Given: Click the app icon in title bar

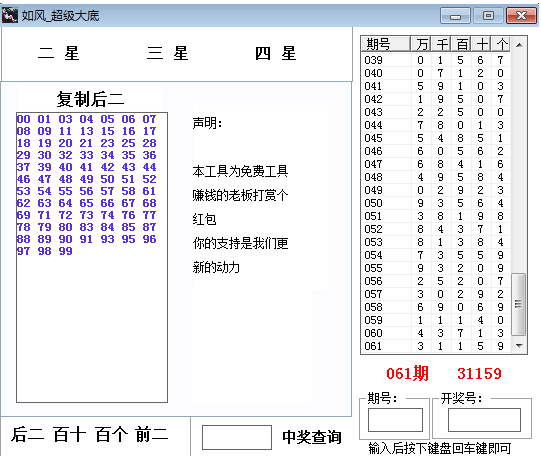Looking at the screenshot, I should [10, 16].
